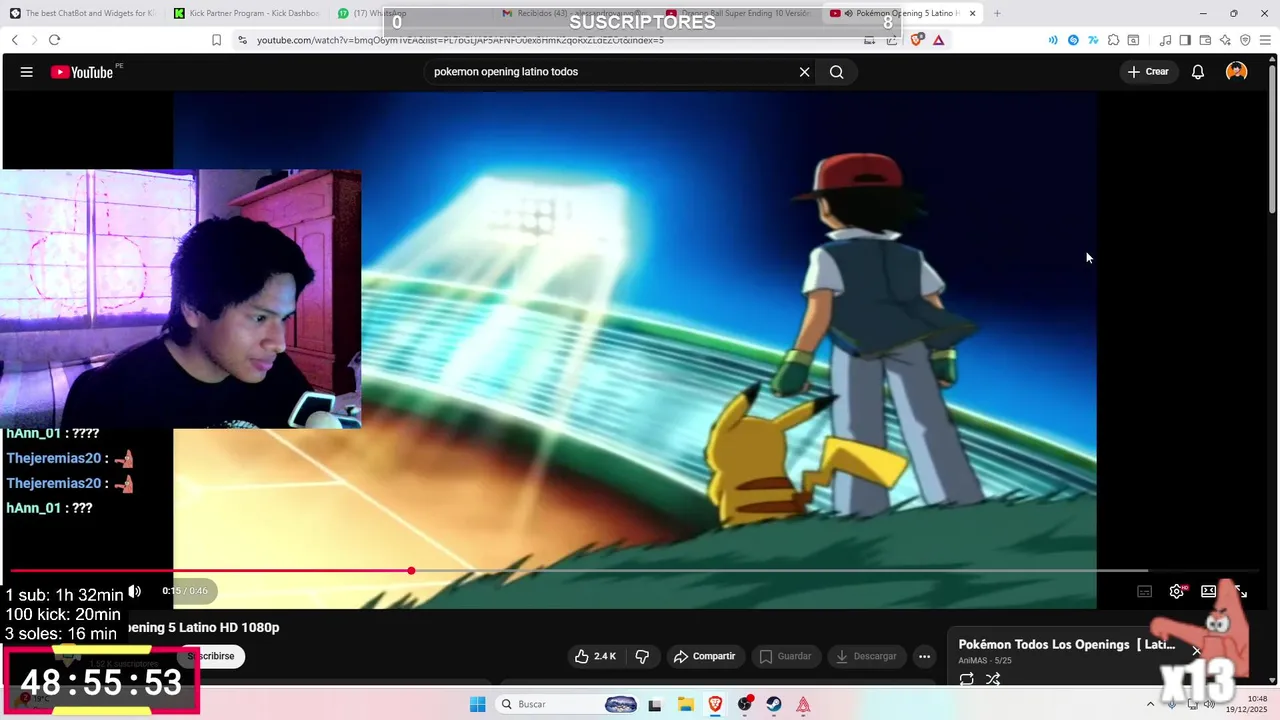Share the video with Compartir
The height and width of the screenshot is (720, 1280).
pyautogui.click(x=704, y=656)
